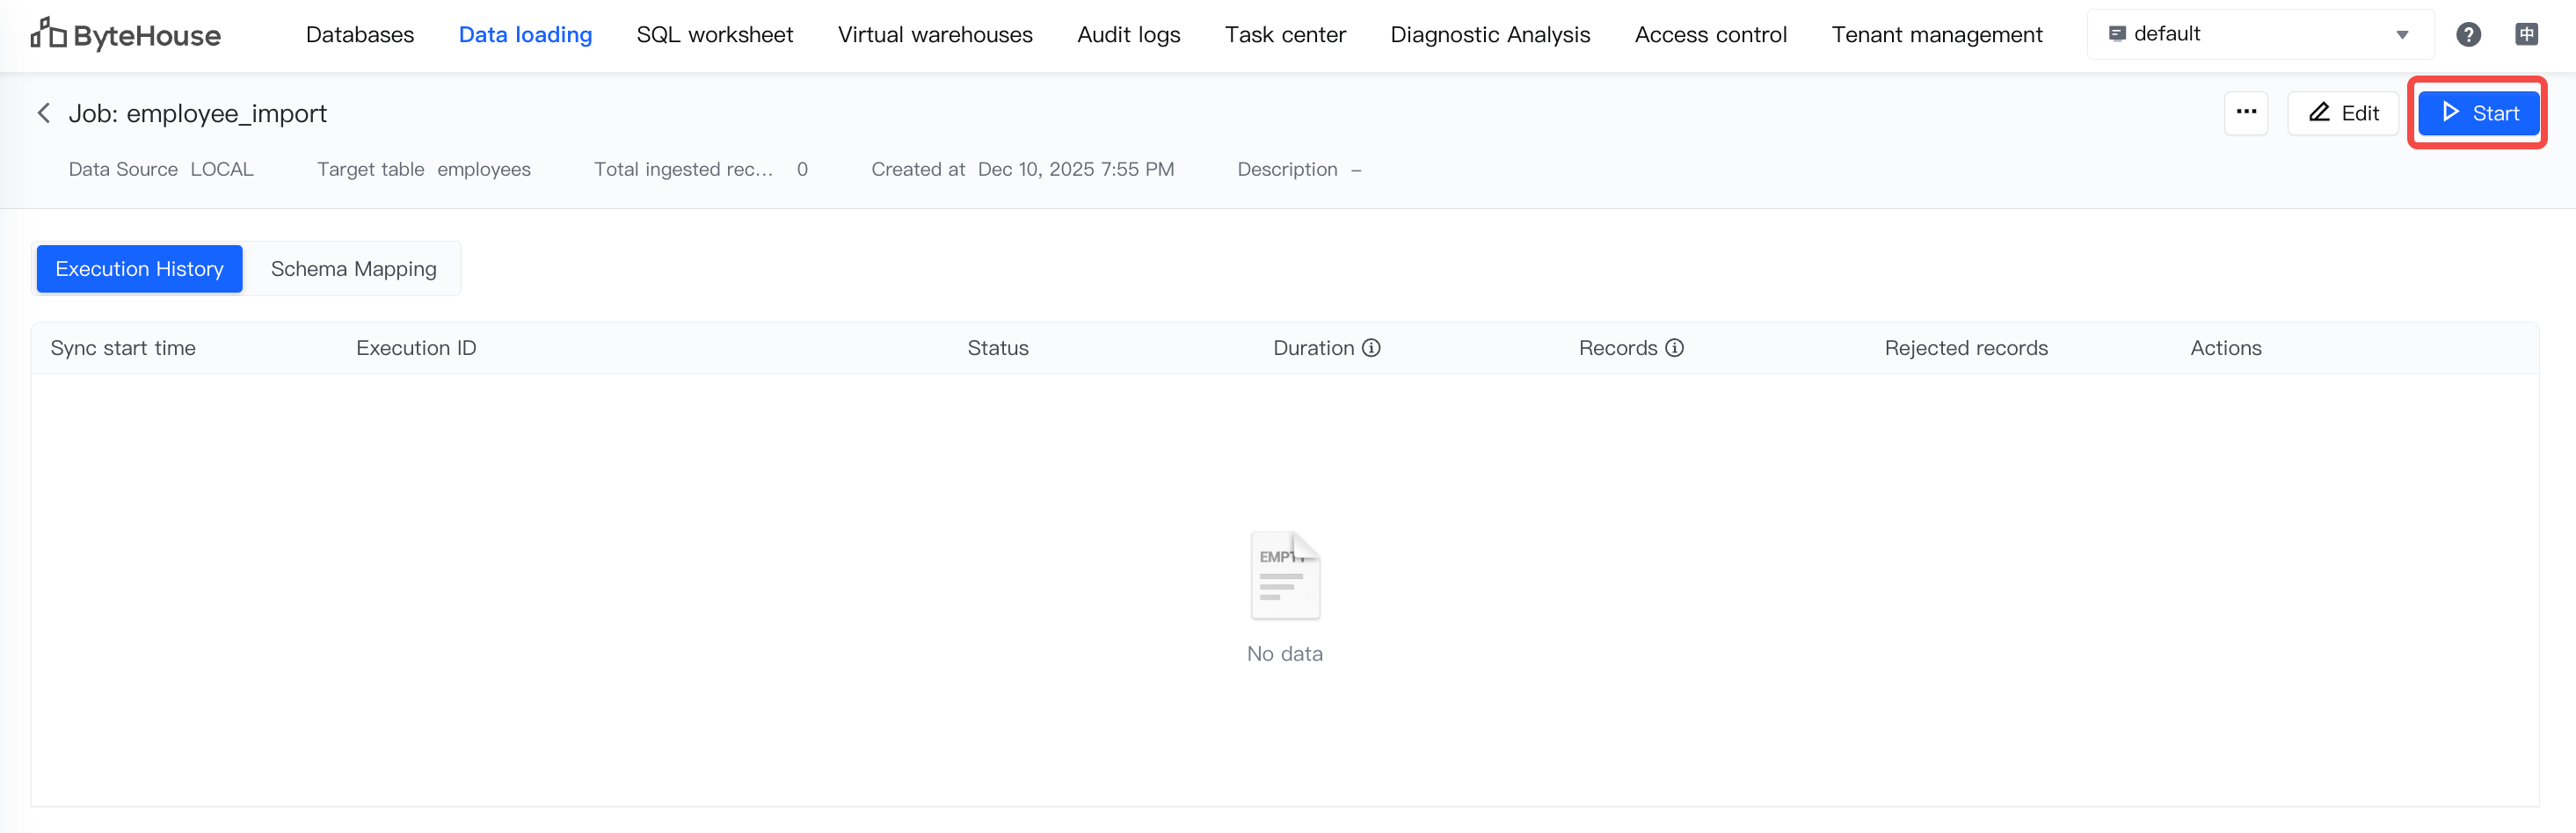Screen dimensions: 2576x833
Task: Go back using the left arrow
Action: click(x=44, y=113)
